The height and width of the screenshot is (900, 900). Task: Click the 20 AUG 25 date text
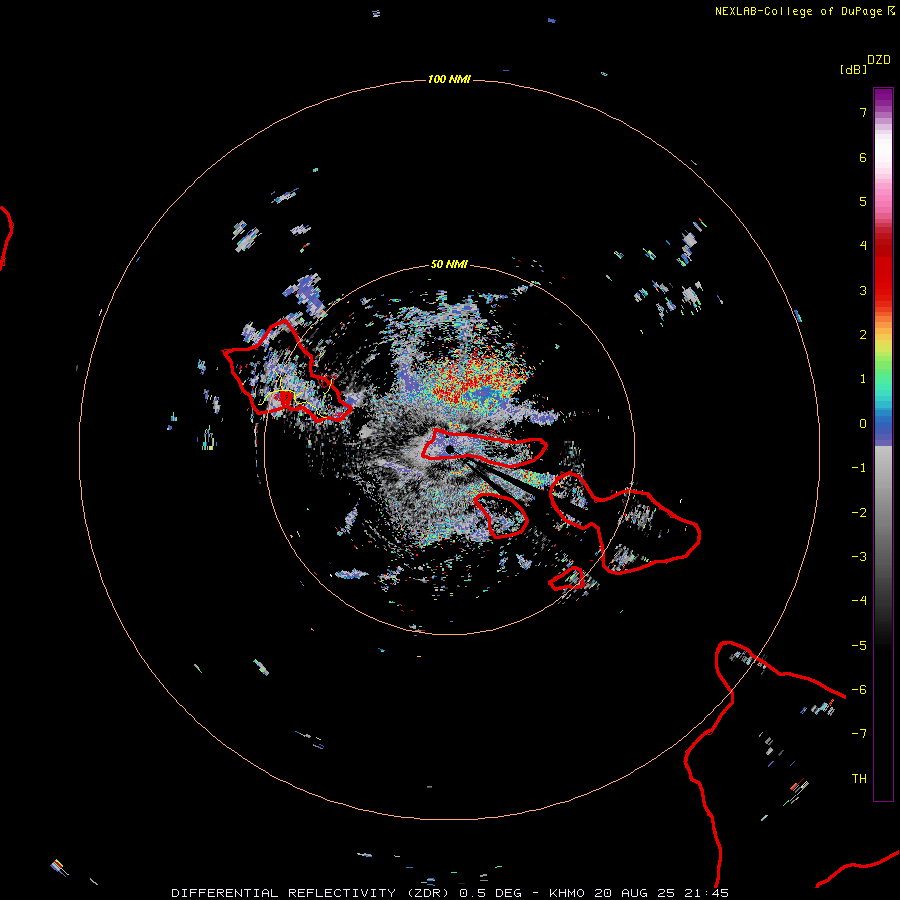pyautogui.click(x=635, y=893)
